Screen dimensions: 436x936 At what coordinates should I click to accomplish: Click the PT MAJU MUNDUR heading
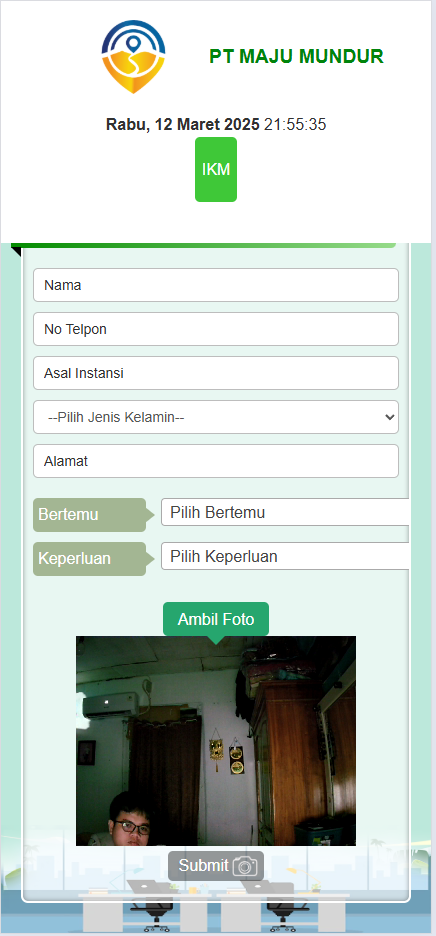(x=296, y=56)
